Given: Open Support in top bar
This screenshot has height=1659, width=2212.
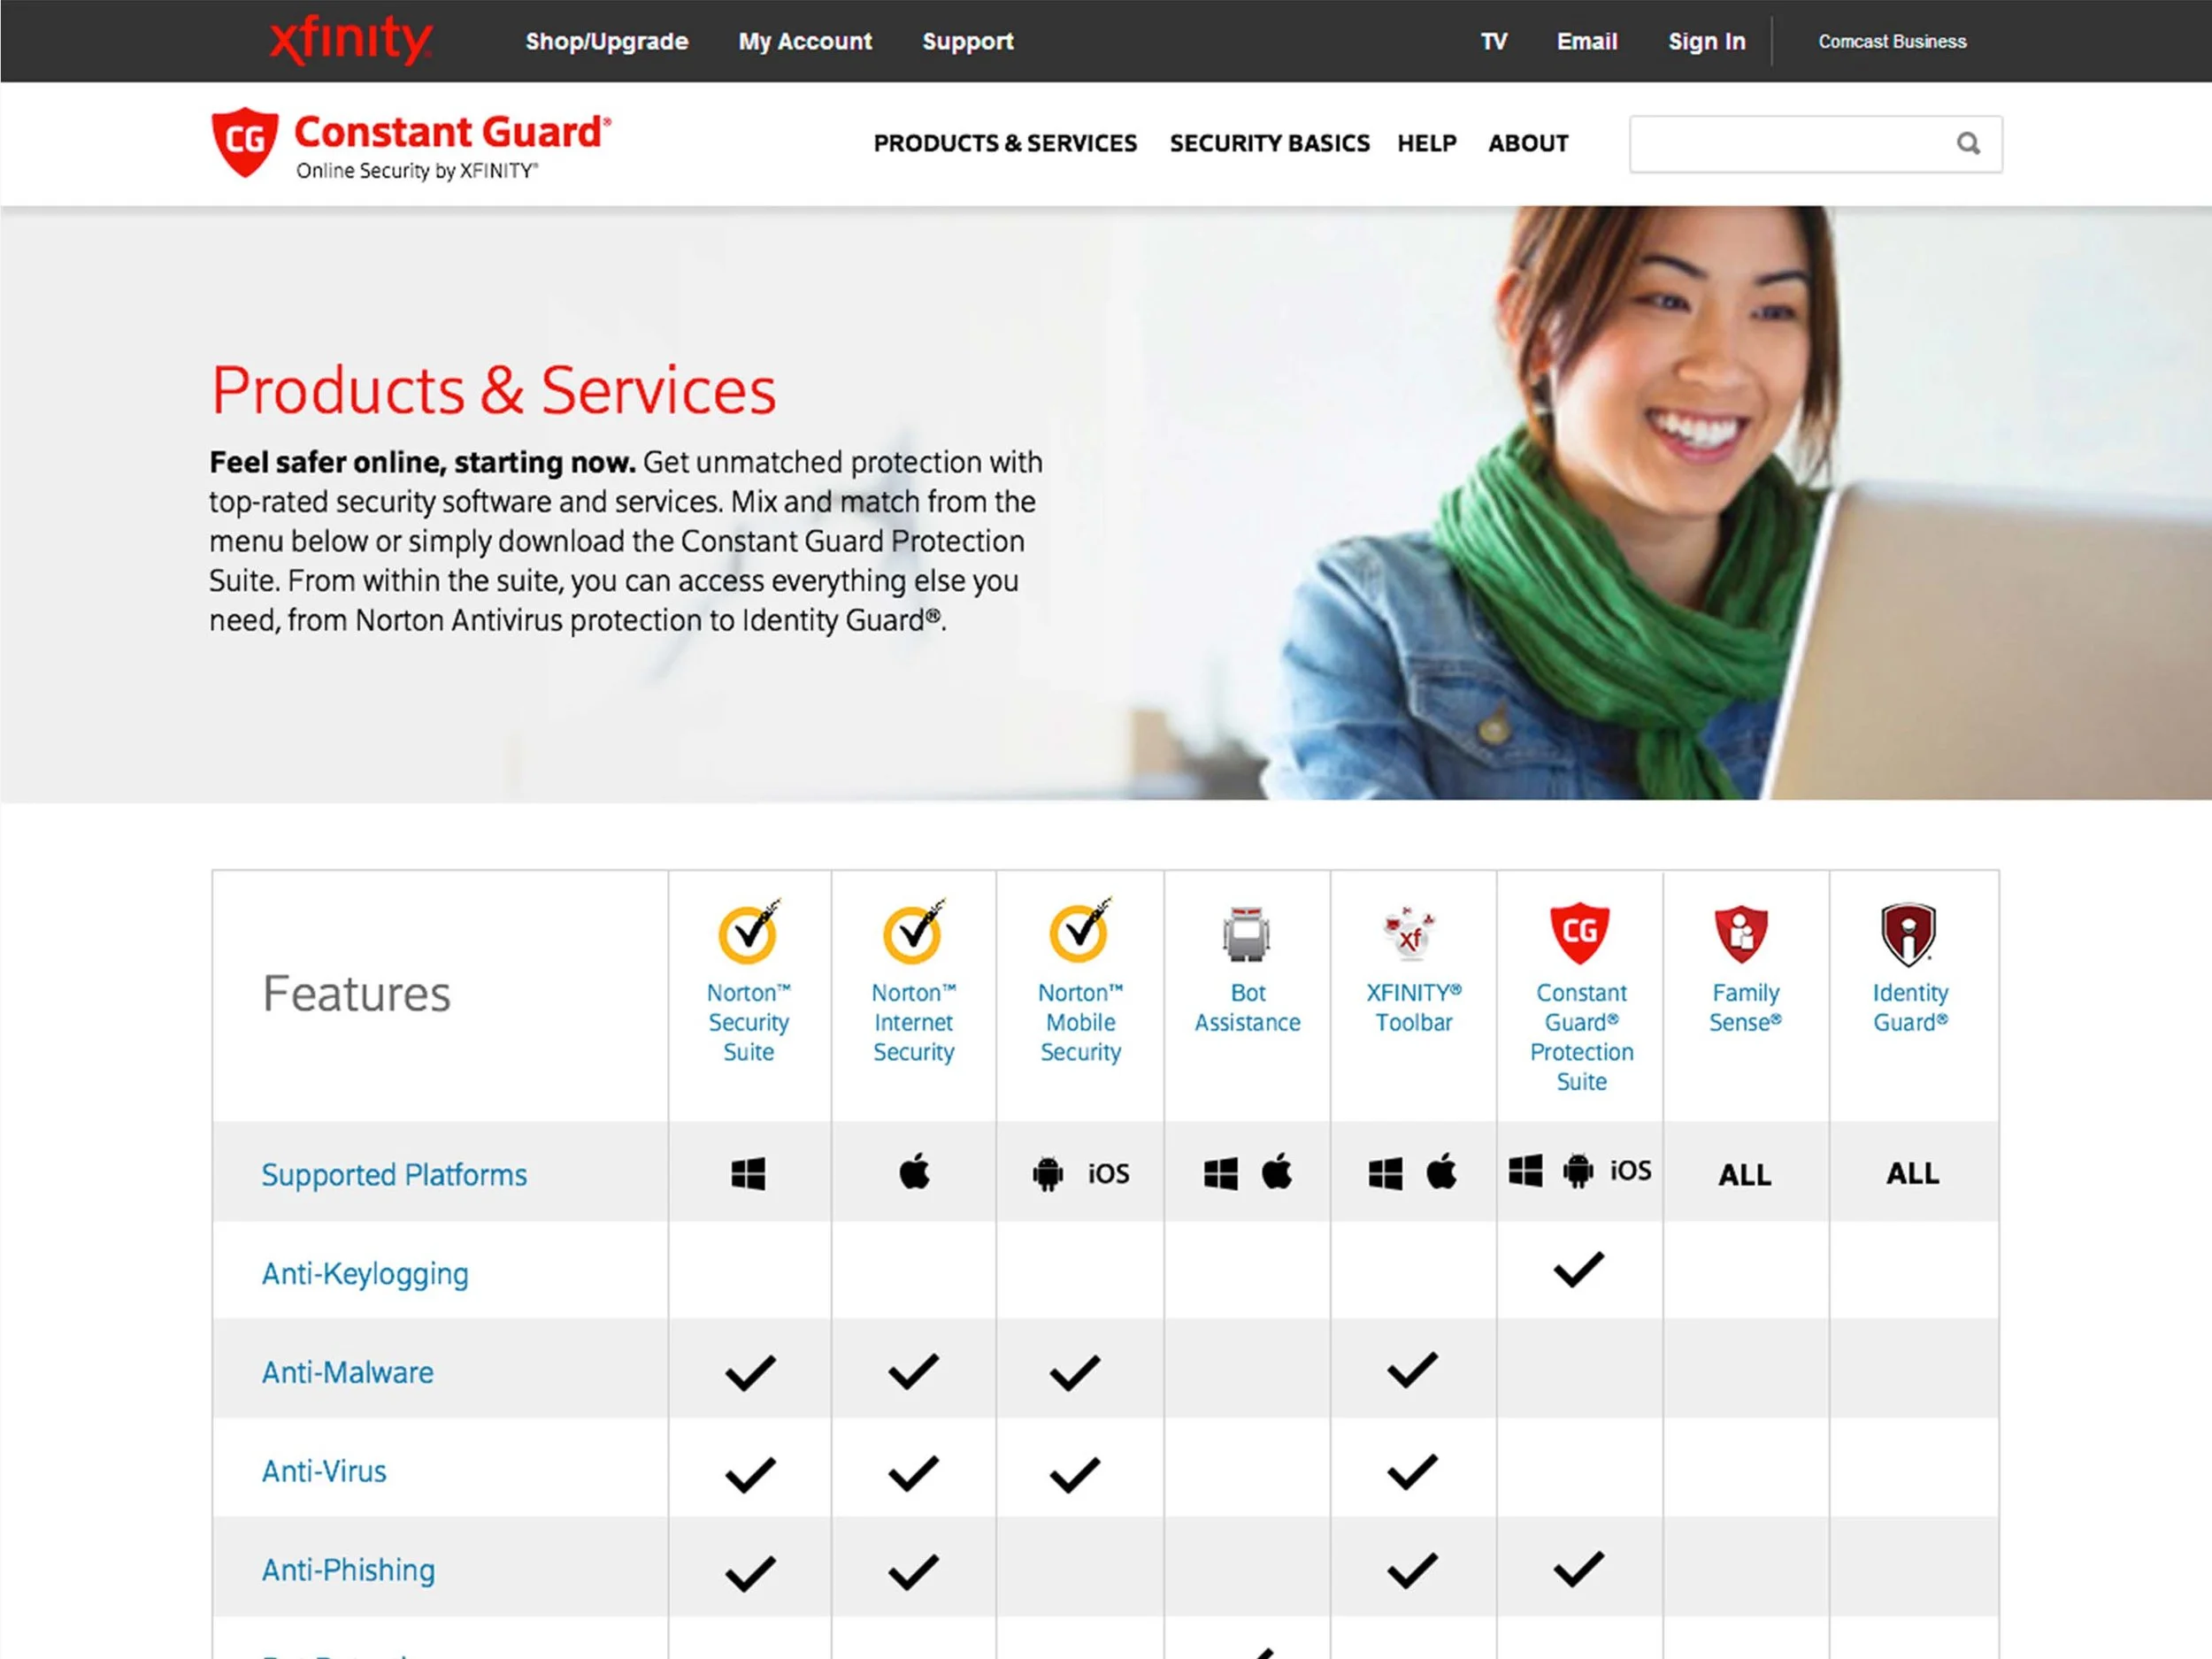Looking at the screenshot, I should coord(968,42).
